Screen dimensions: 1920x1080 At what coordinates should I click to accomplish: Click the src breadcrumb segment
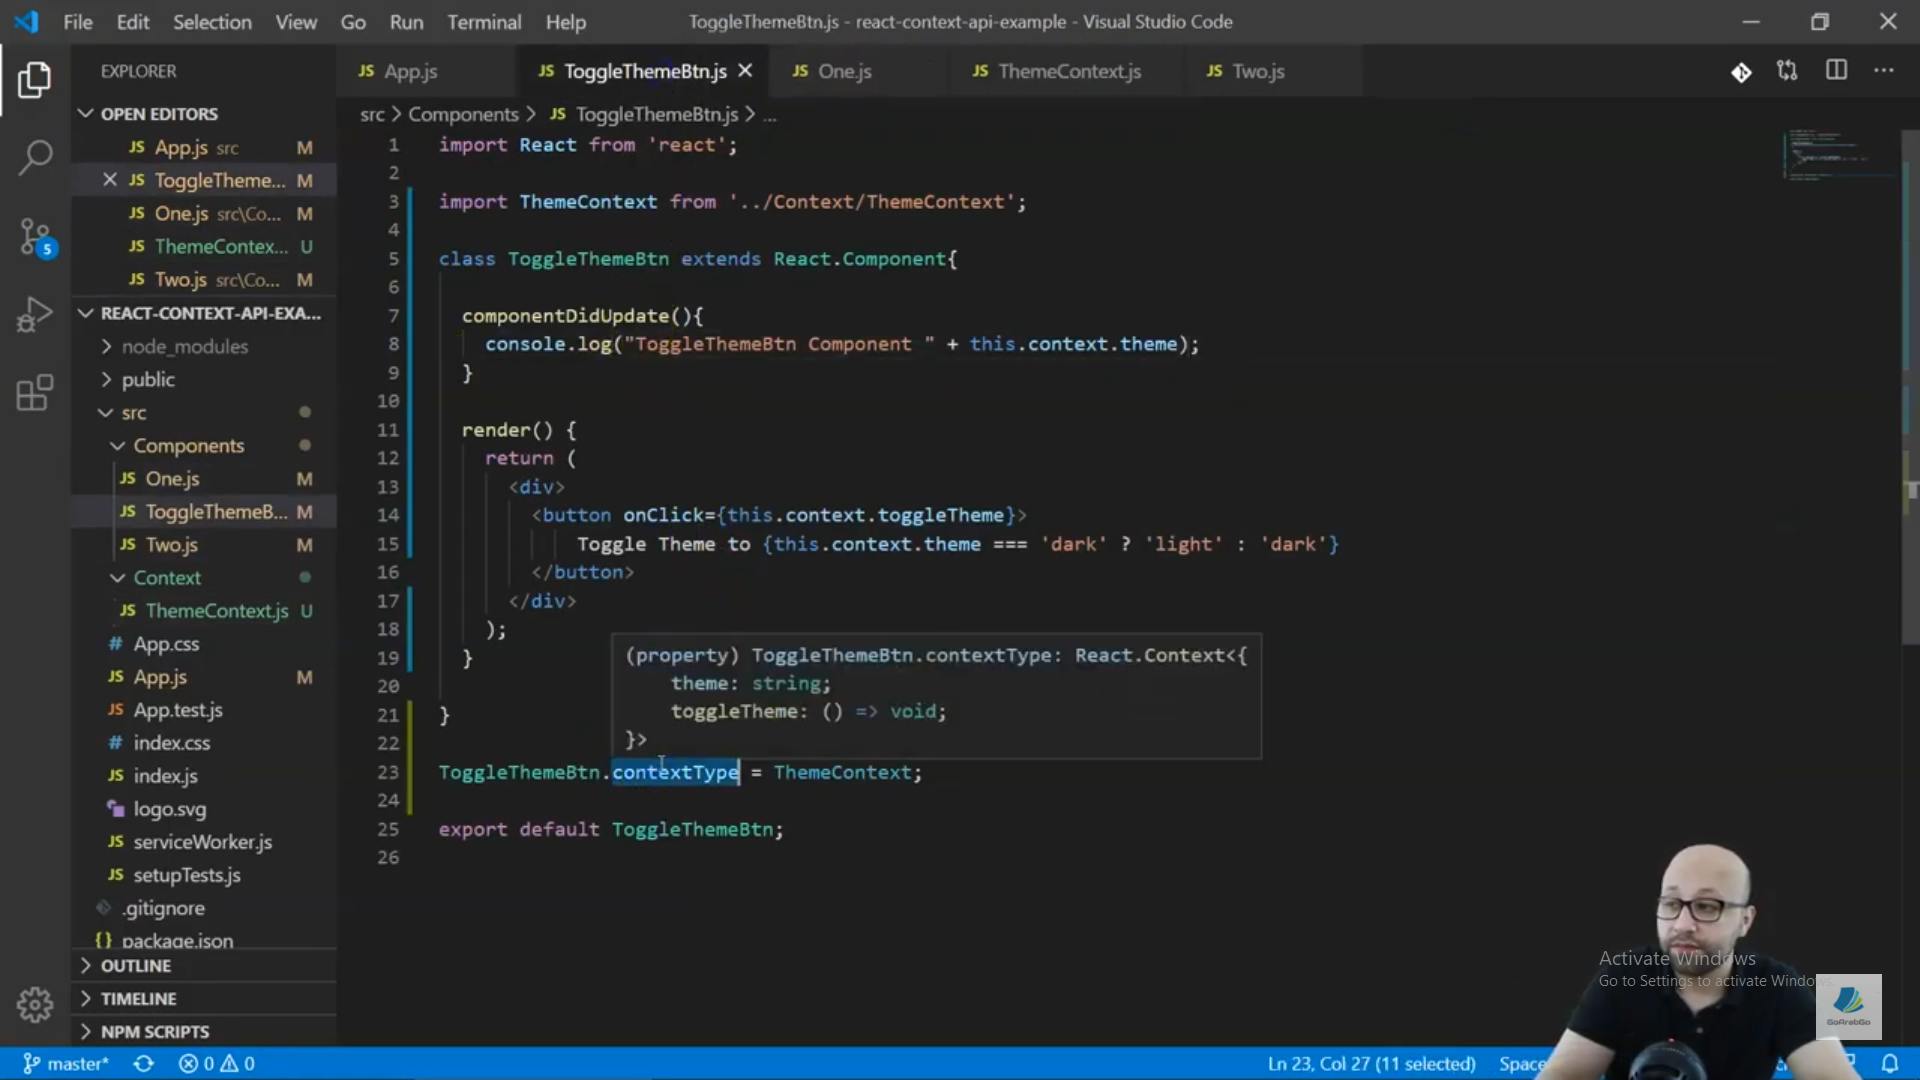pyautogui.click(x=372, y=114)
